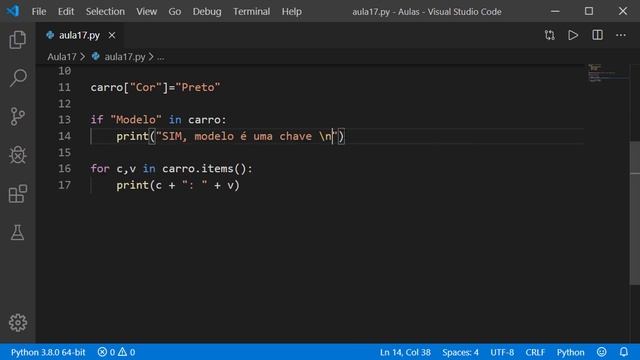Image resolution: width=640 pixels, height=360 pixels.
Task: Click the Aula17 breadcrumb folder
Action: (62, 57)
